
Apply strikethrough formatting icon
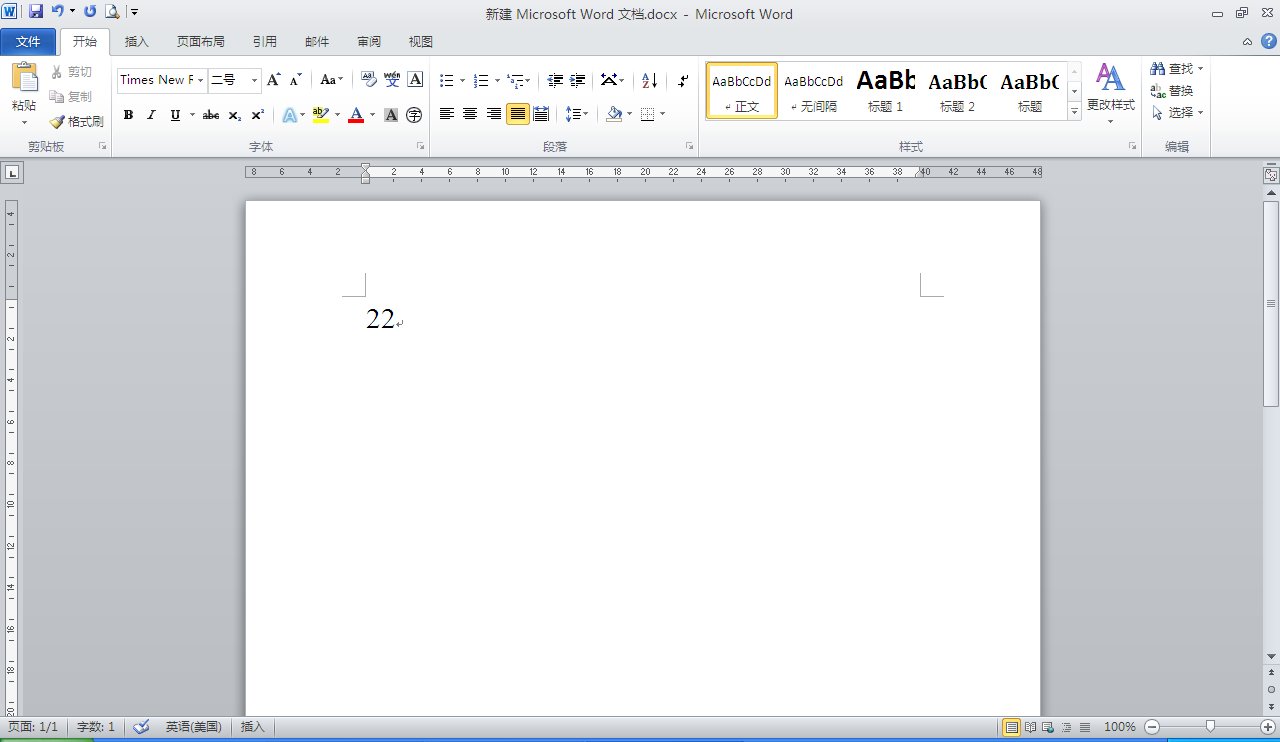210,115
